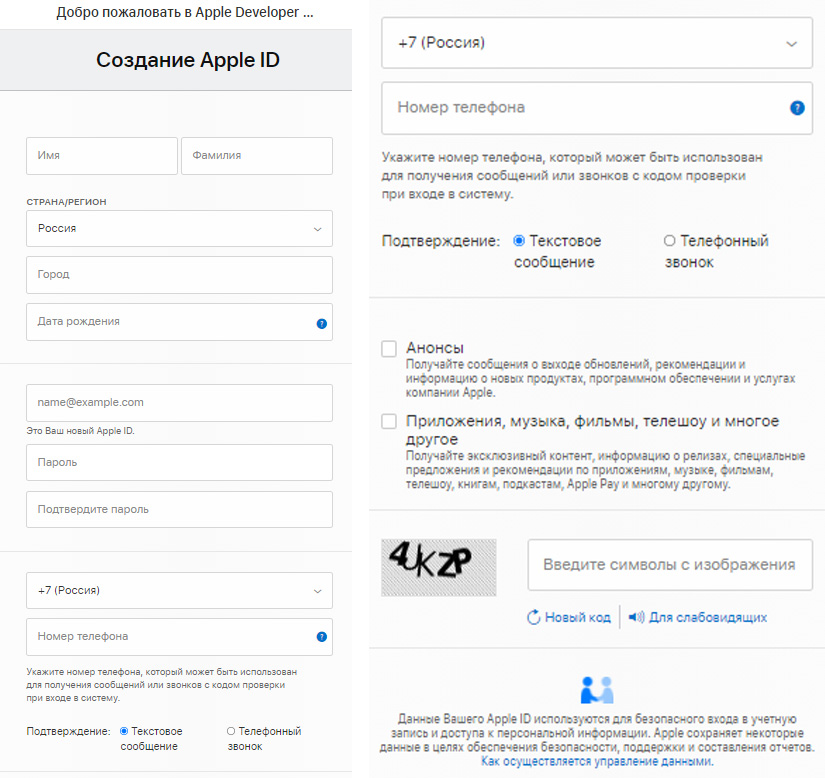The width and height of the screenshot is (825, 778).
Task: Click the privacy handshake people icon
Action: (597, 690)
